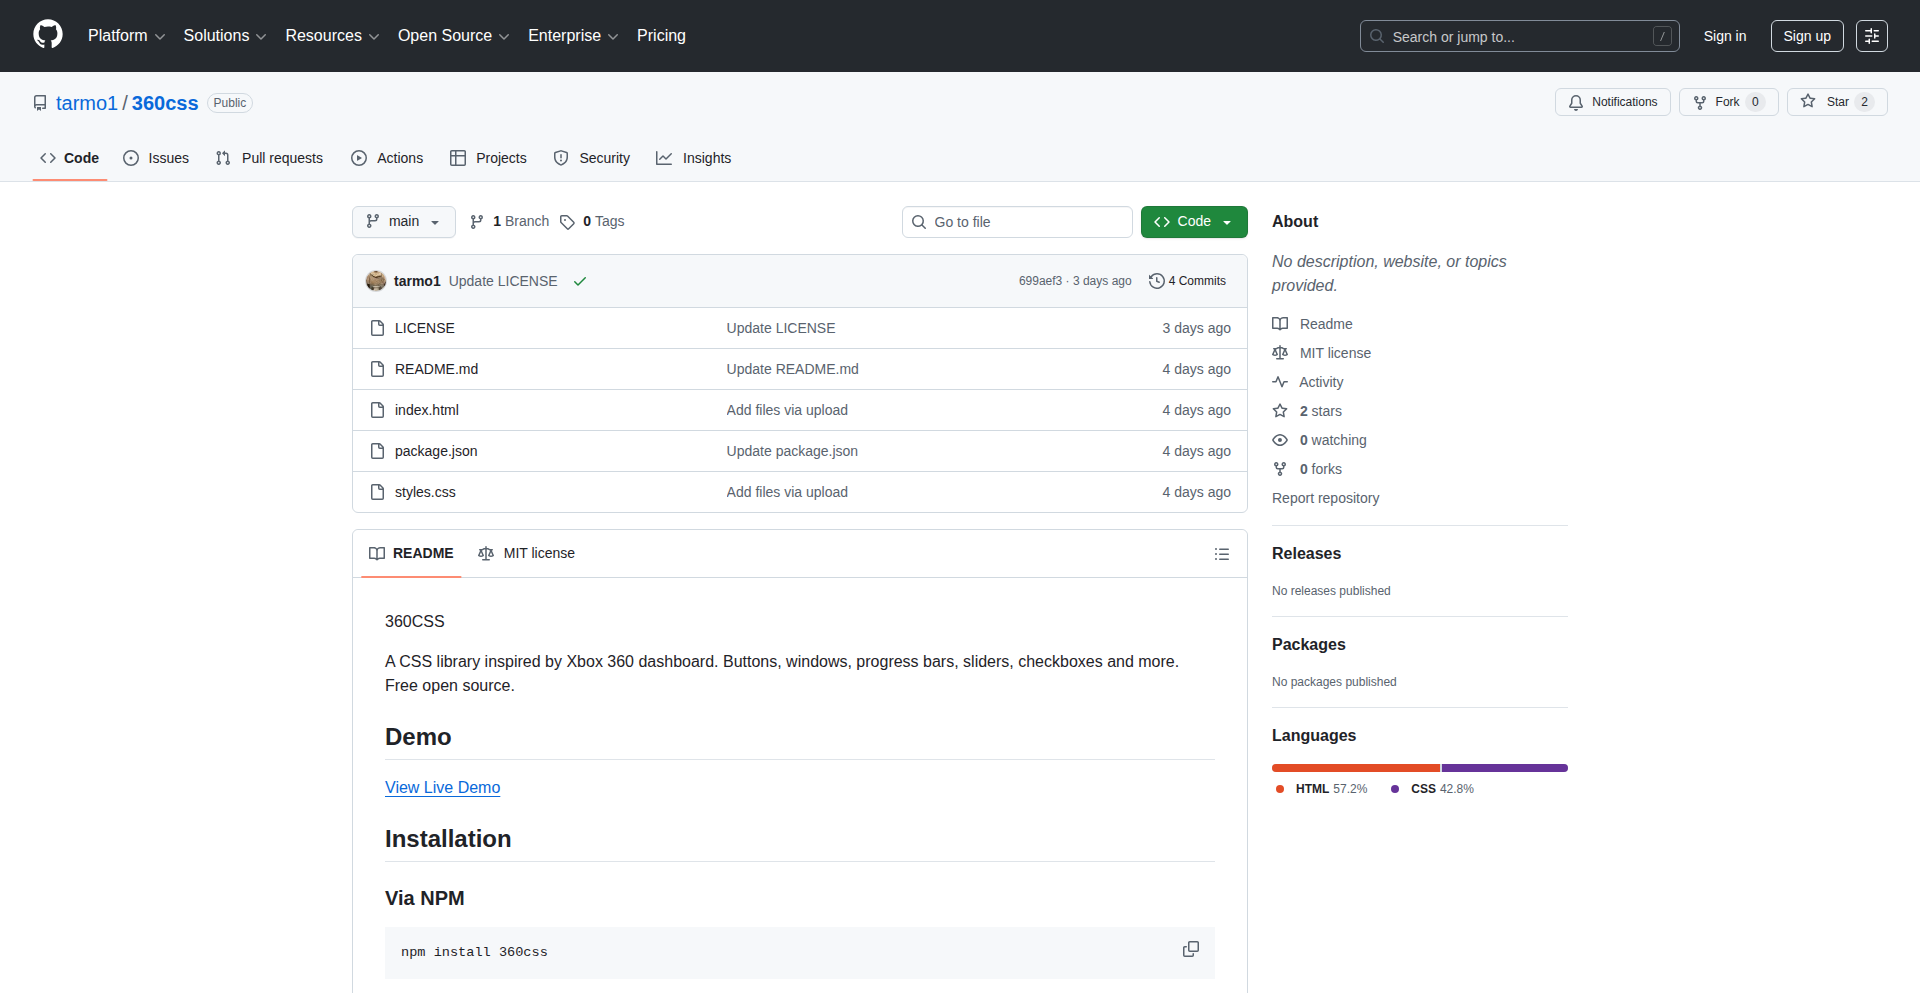Fork the 360css repository
Screen dimensions: 1920x993
click(1717, 102)
